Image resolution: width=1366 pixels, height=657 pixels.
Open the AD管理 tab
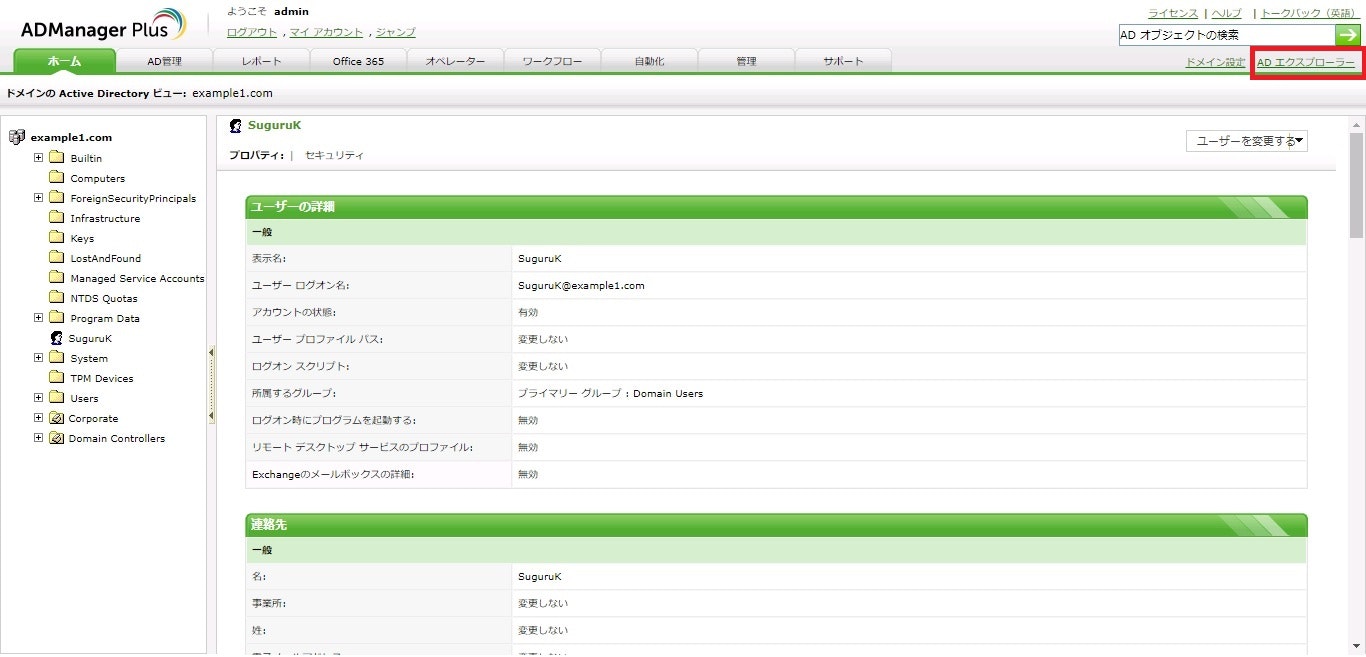(x=164, y=61)
